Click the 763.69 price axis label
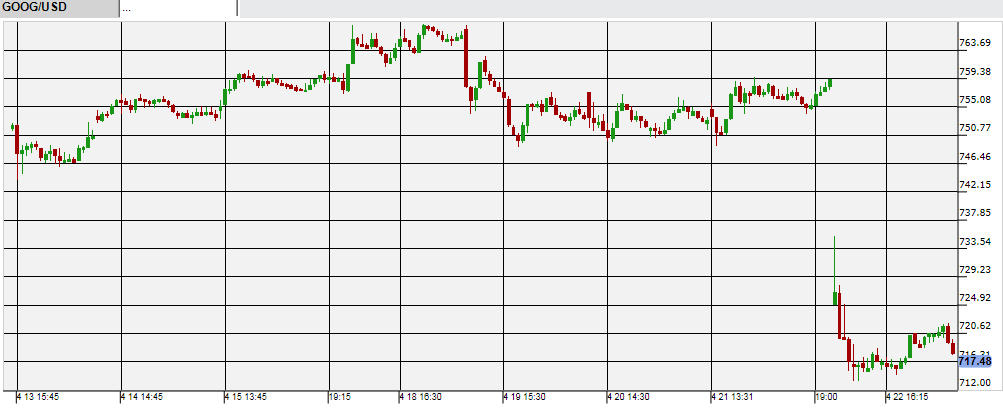 point(975,43)
